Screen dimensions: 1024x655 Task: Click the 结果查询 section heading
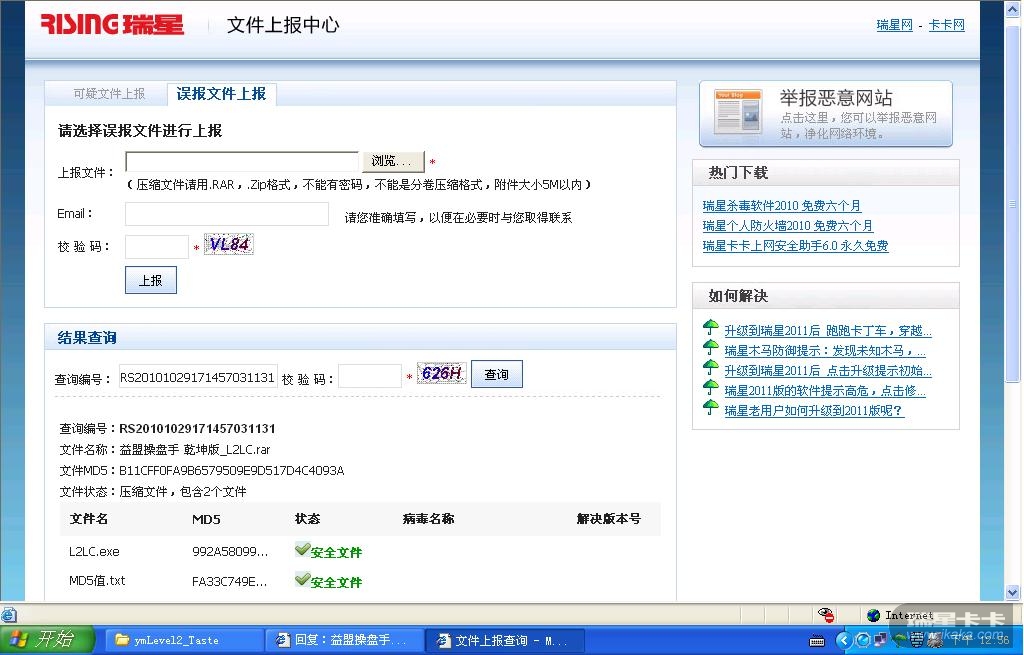tap(87, 338)
